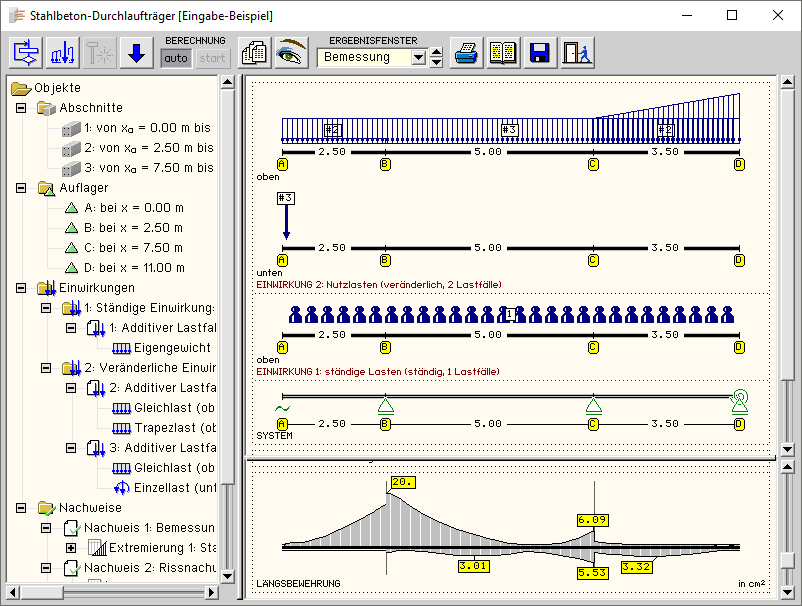Click the tree panel's horizontal scrollbar right arrow

[210, 592]
